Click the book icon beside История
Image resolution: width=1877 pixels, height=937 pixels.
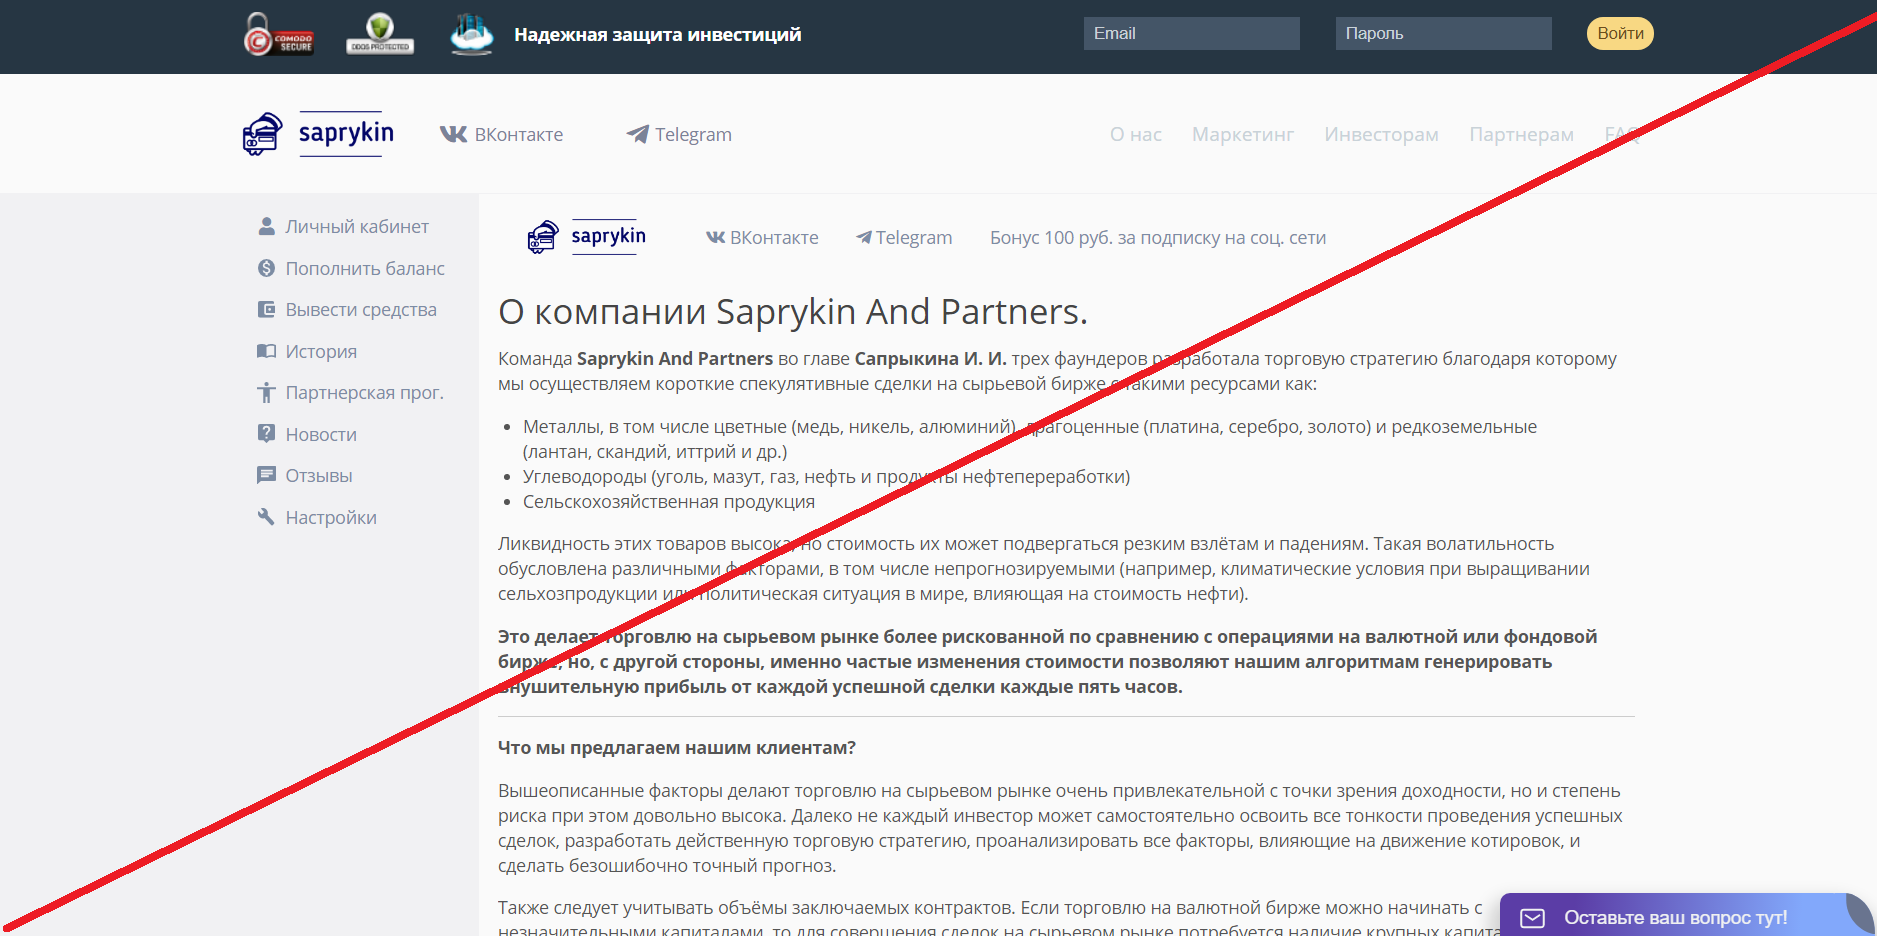point(266,351)
